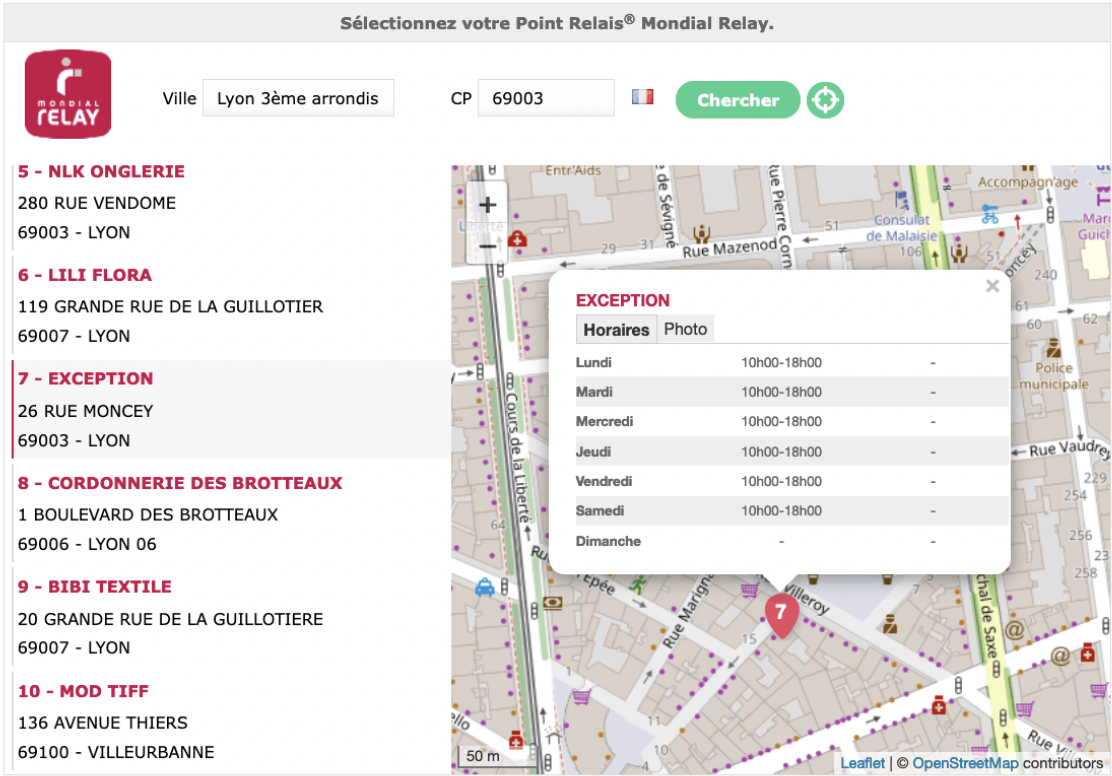Click the Jeudi hours row

(792, 451)
